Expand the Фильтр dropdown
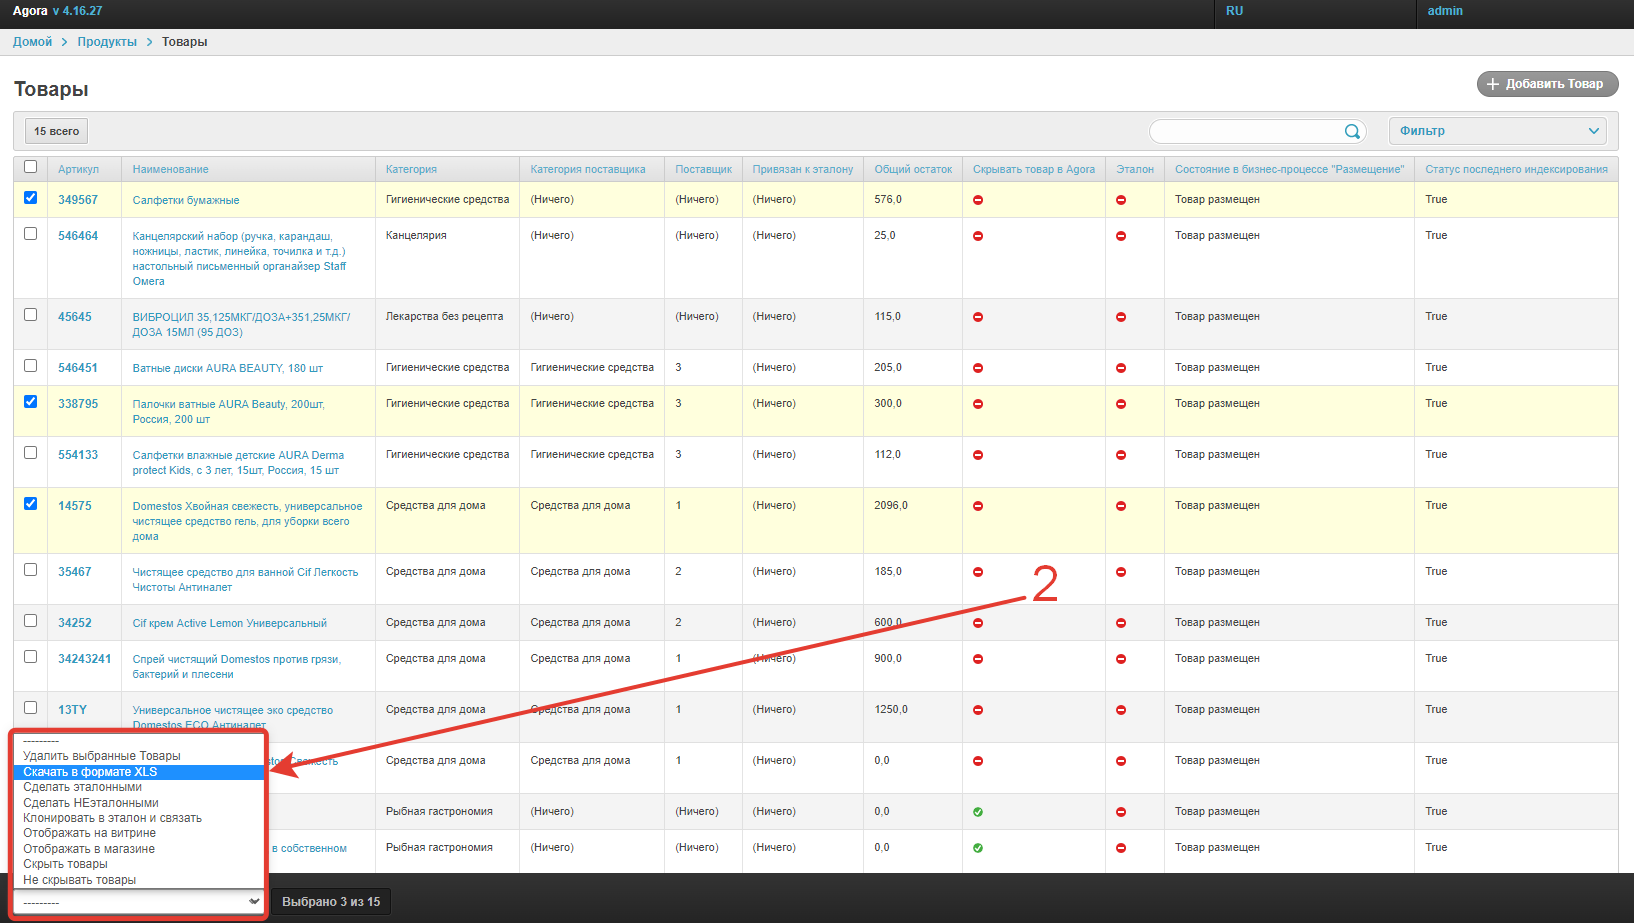This screenshot has width=1634, height=923. (x=1497, y=131)
